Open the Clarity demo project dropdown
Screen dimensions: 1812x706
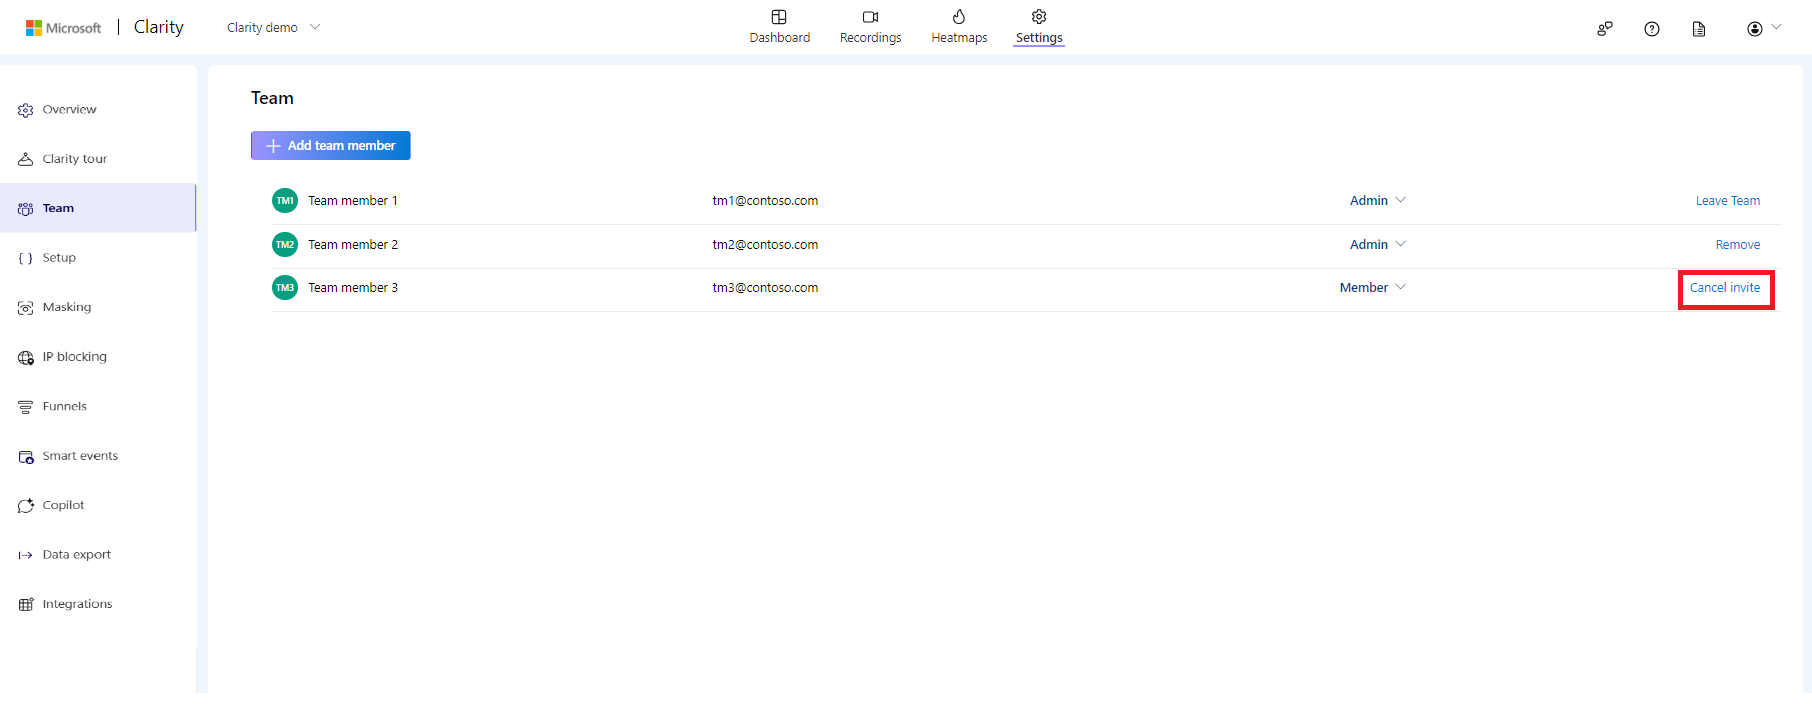pyautogui.click(x=273, y=27)
